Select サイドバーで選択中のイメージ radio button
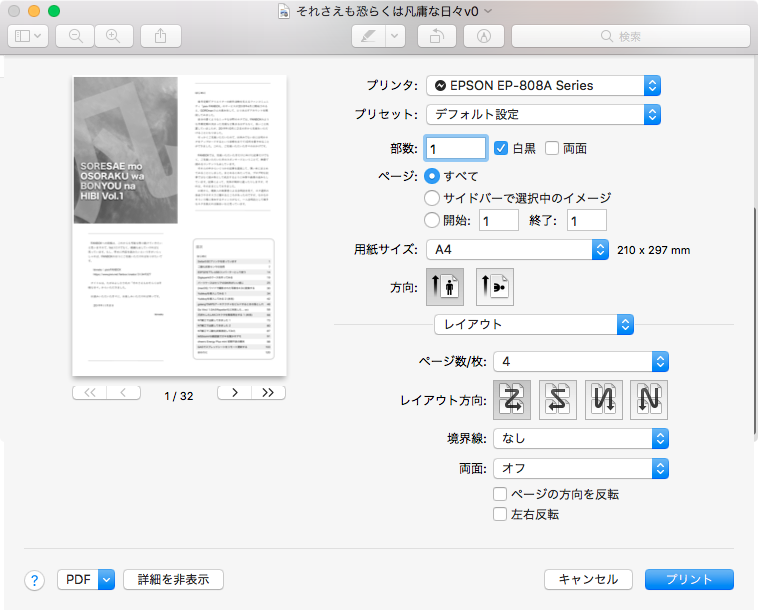Viewport: 758px width, 610px height. coord(432,198)
